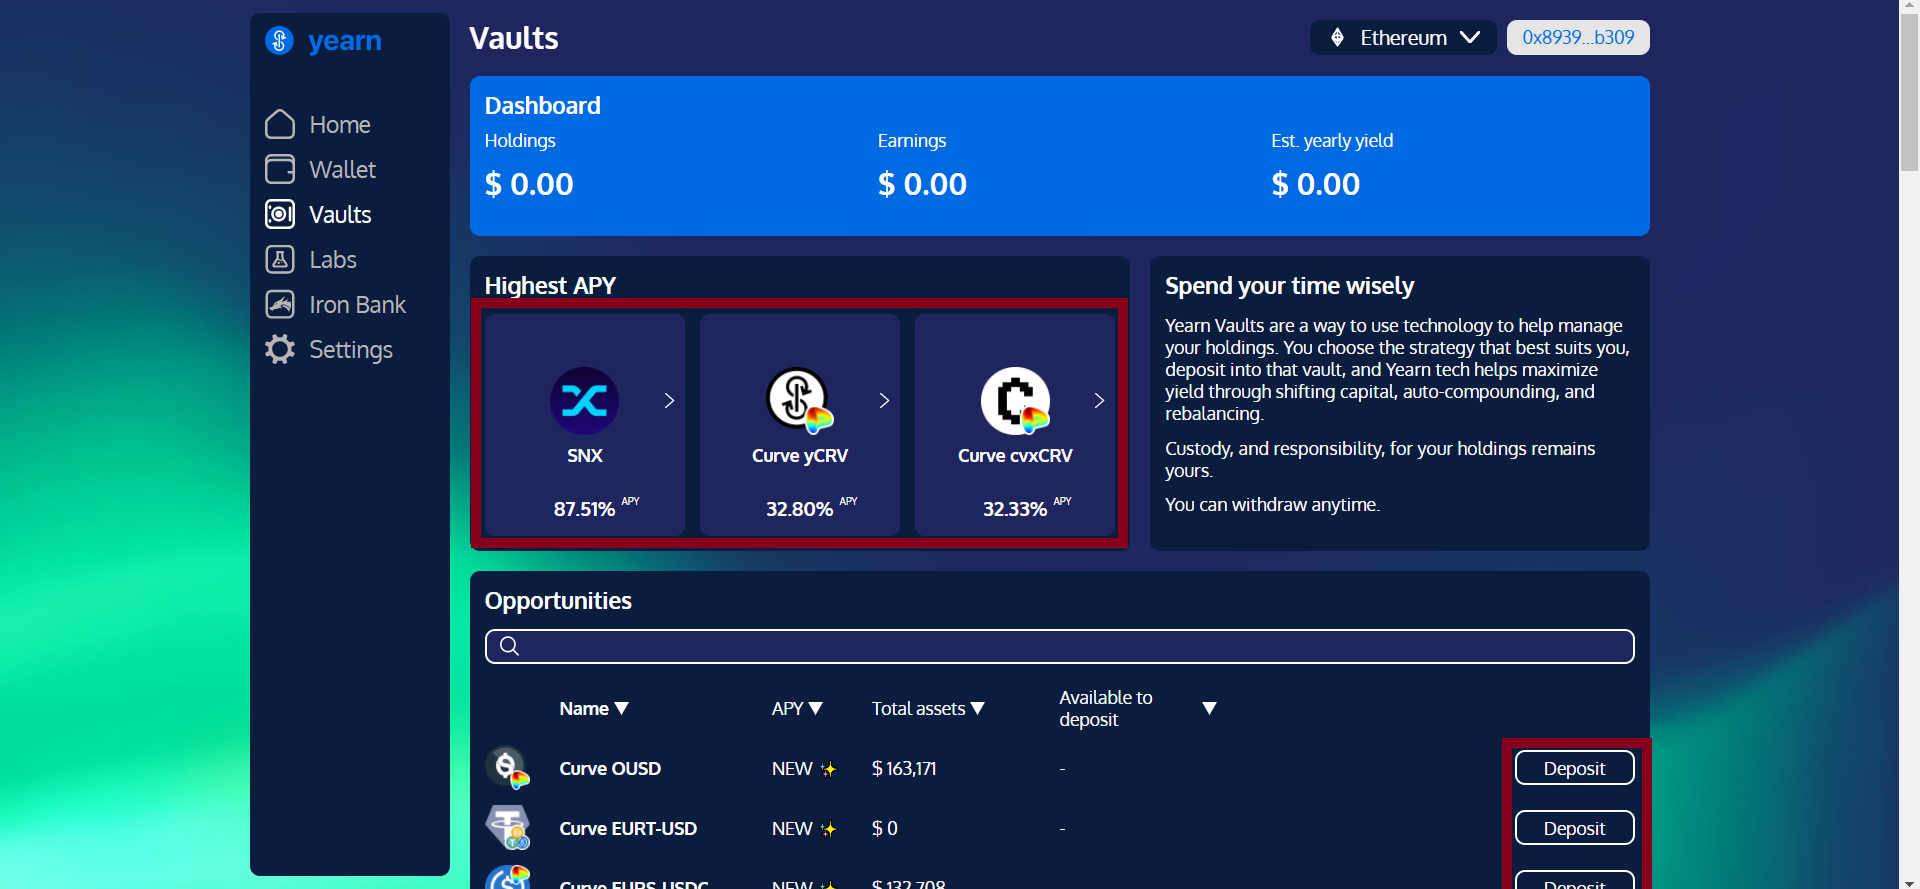Image resolution: width=1920 pixels, height=889 pixels.
Task: Click the Holdings $ 0.00 value
Action: coord(529,184)
